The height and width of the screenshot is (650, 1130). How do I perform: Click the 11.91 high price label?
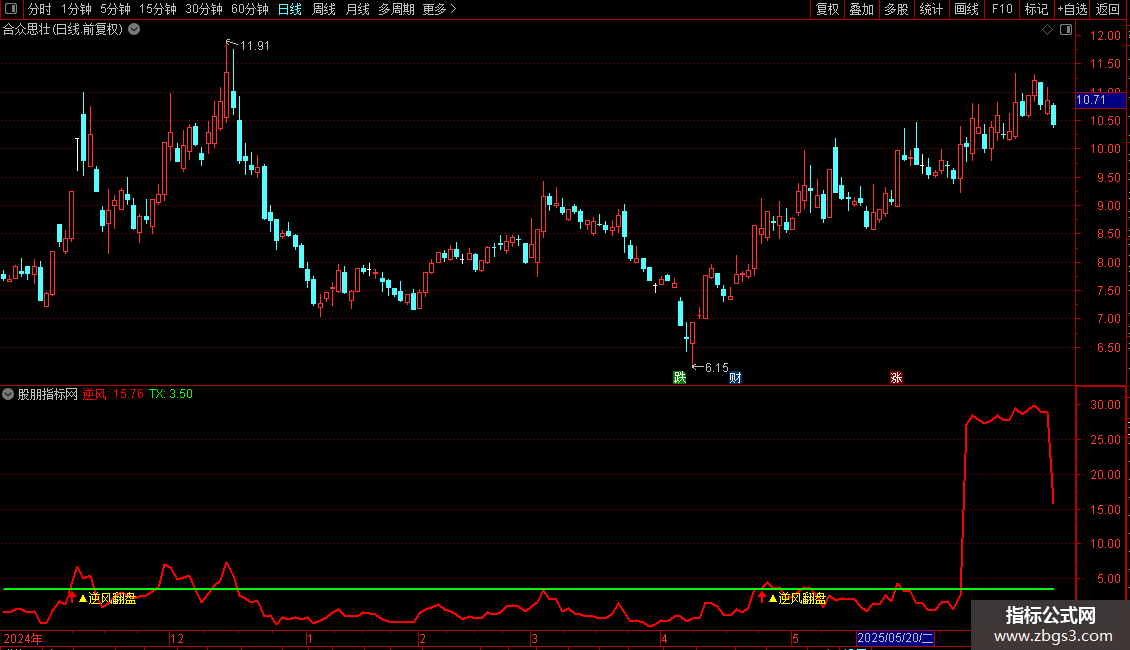click(x=254, y=45)
